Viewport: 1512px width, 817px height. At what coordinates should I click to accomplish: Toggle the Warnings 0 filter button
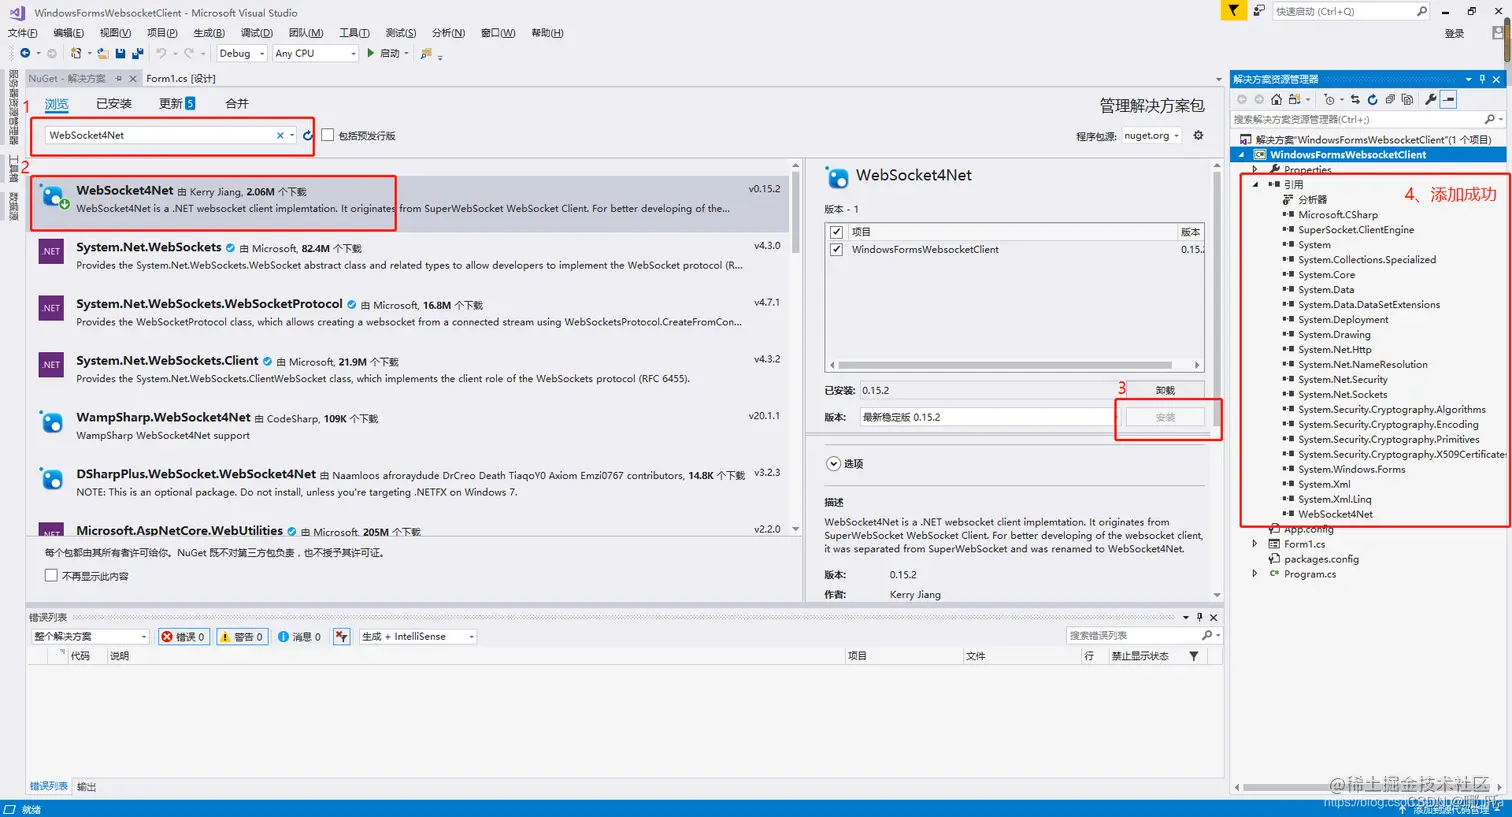click(x=242, y=636)
